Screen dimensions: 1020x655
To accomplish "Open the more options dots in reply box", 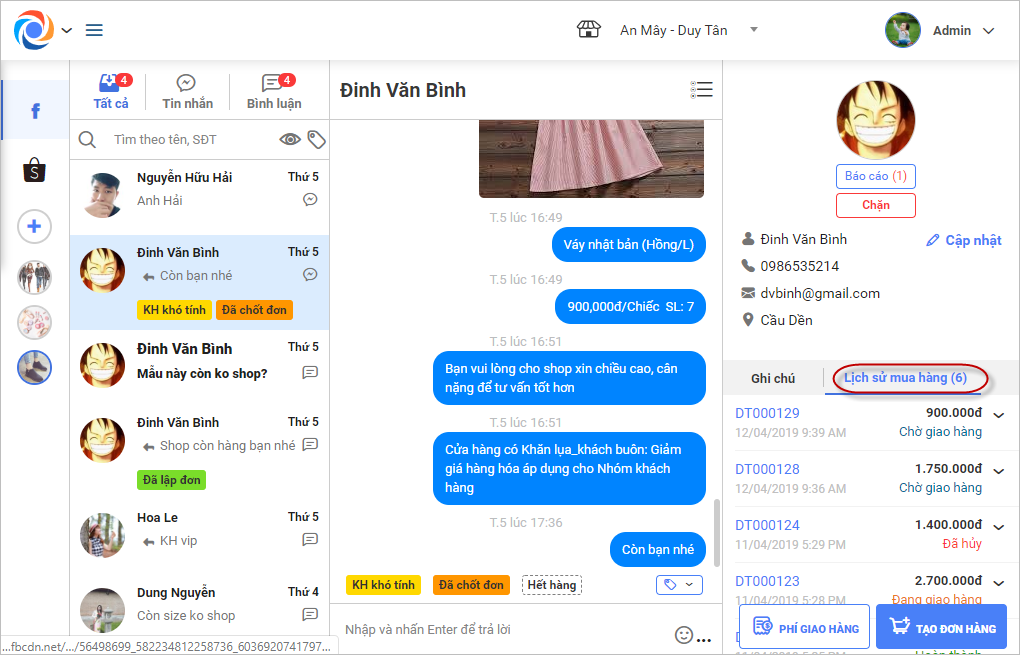I will 703,640.
